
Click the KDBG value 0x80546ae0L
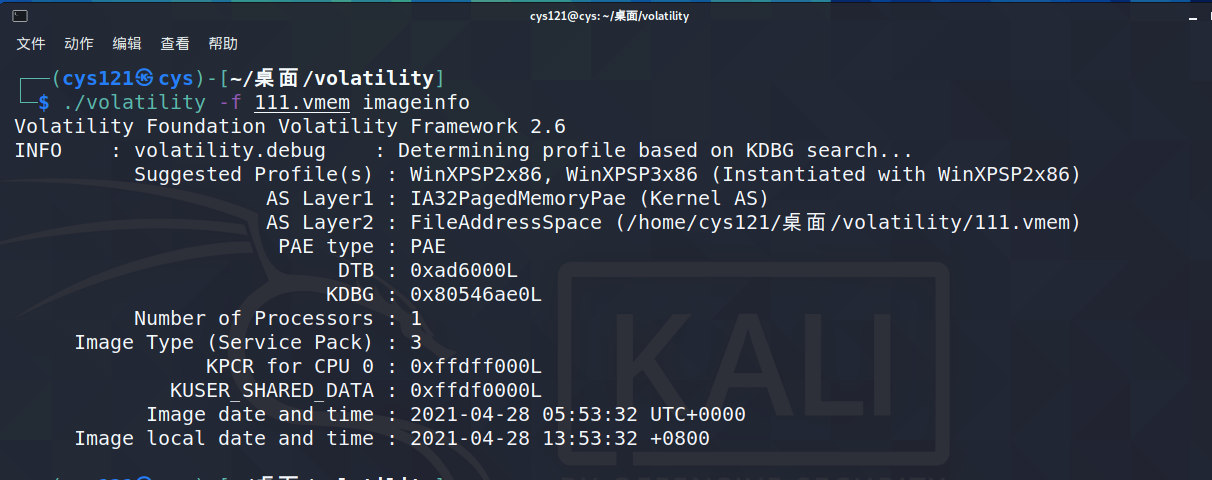pyautogui.click(x=476, y=294)
